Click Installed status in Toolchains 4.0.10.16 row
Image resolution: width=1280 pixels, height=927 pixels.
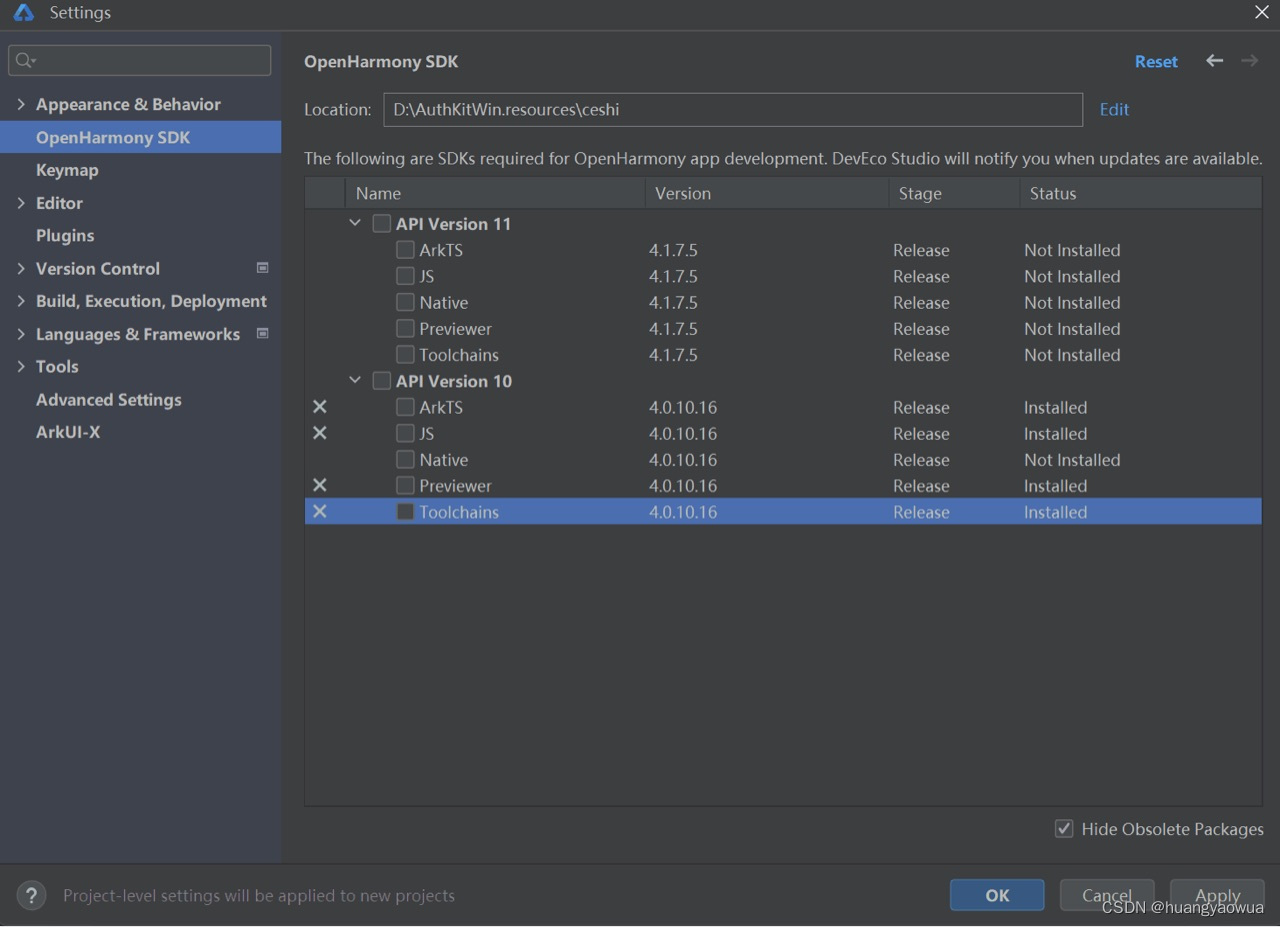pos(1055,511)
